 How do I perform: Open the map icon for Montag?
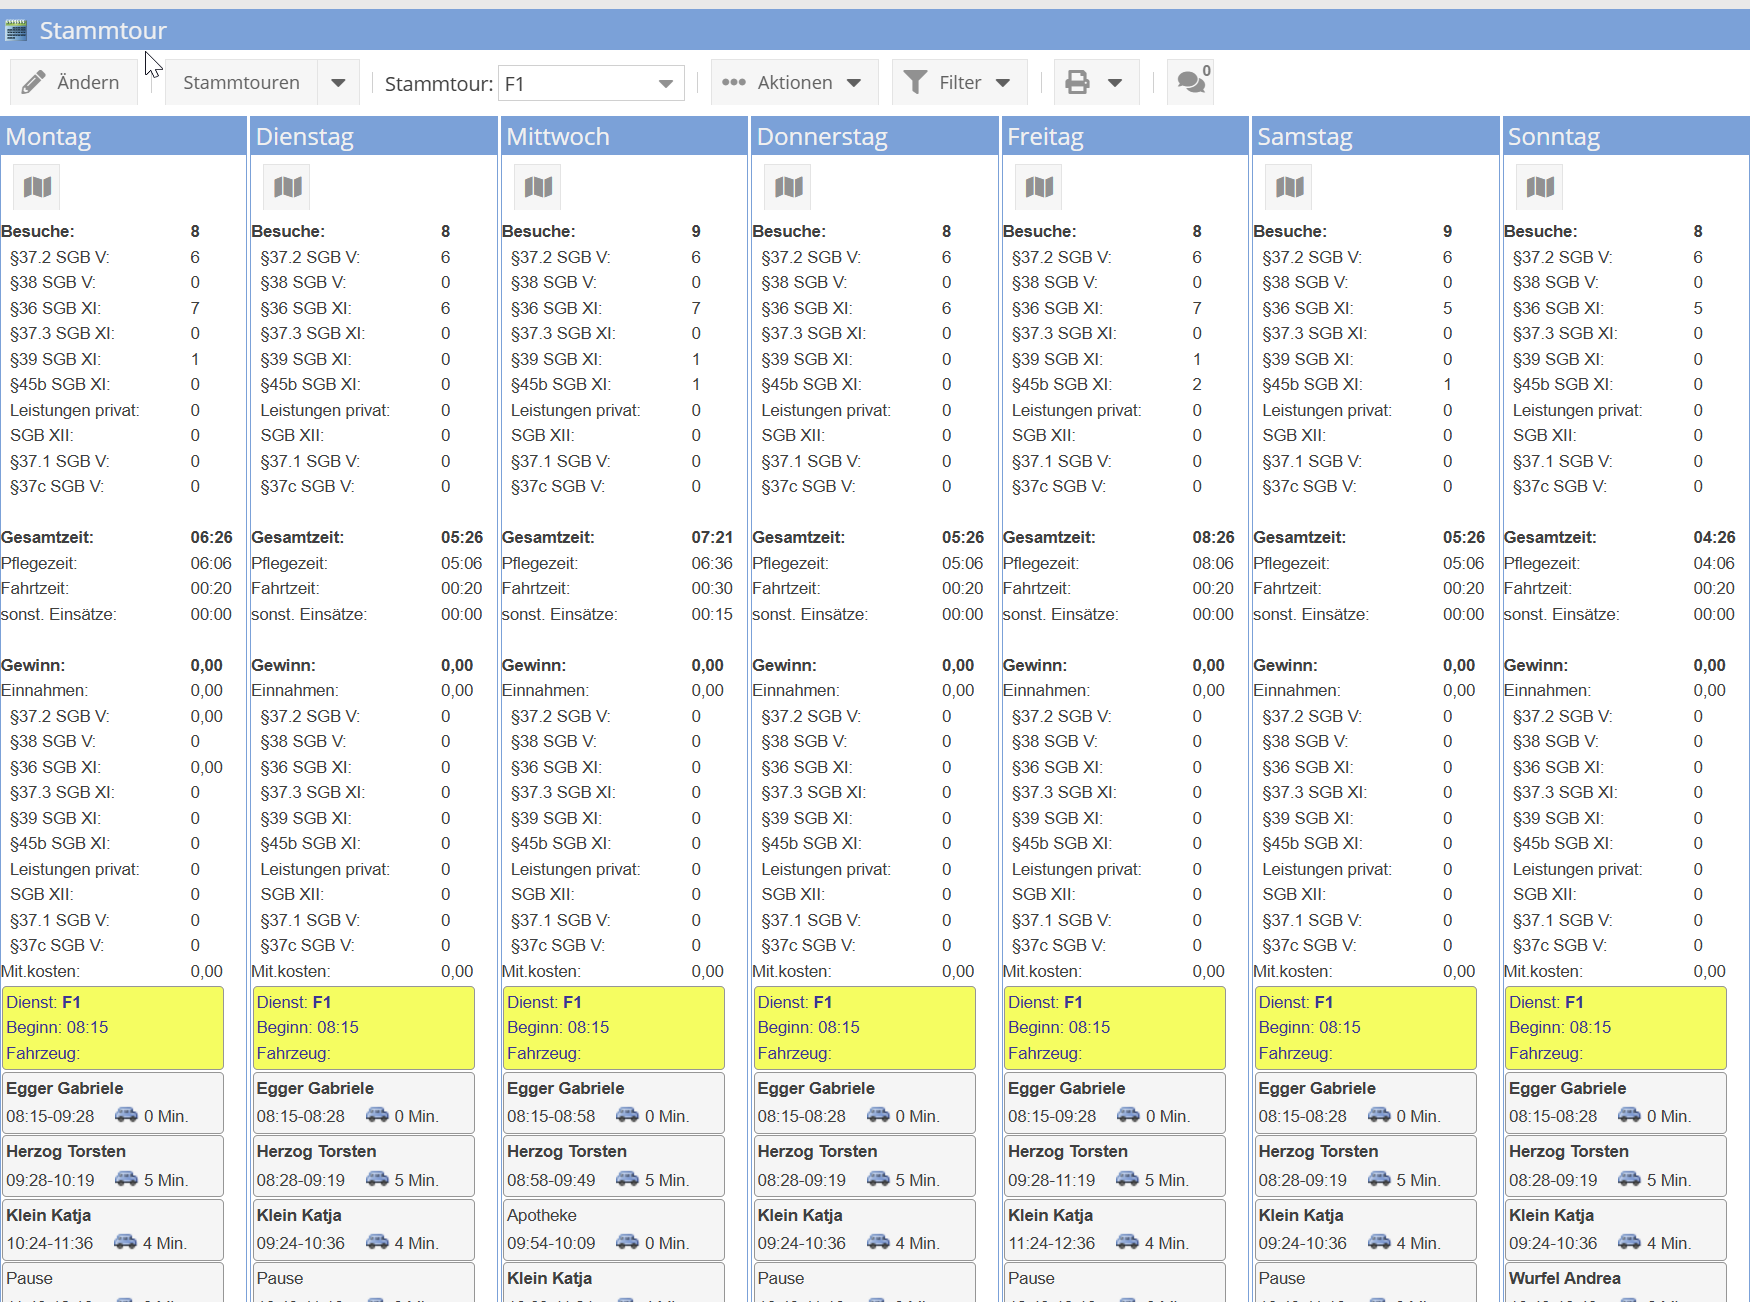(x=37, y=187)
